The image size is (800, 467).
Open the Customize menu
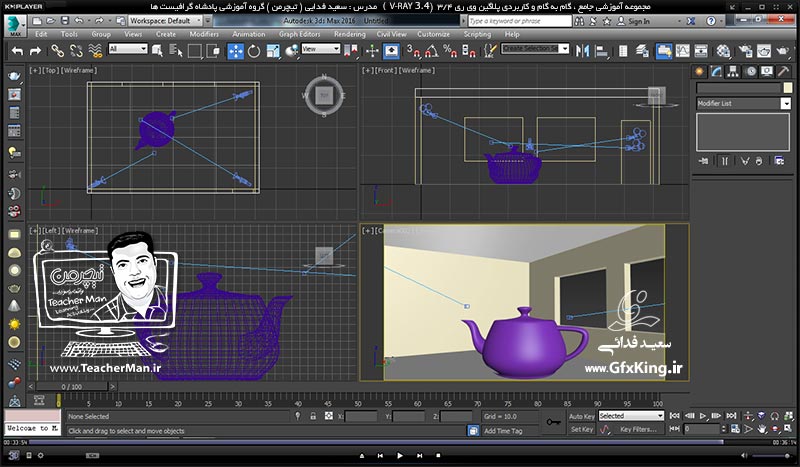coord(433,34)
